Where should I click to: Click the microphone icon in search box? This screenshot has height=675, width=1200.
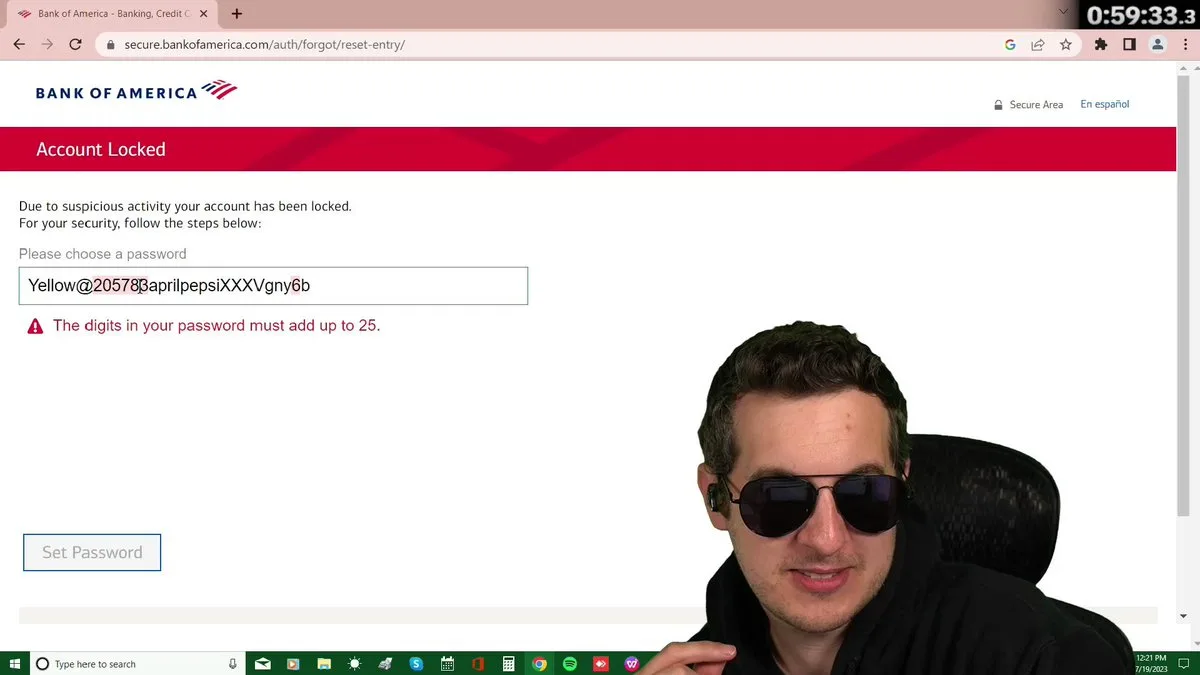233,664
